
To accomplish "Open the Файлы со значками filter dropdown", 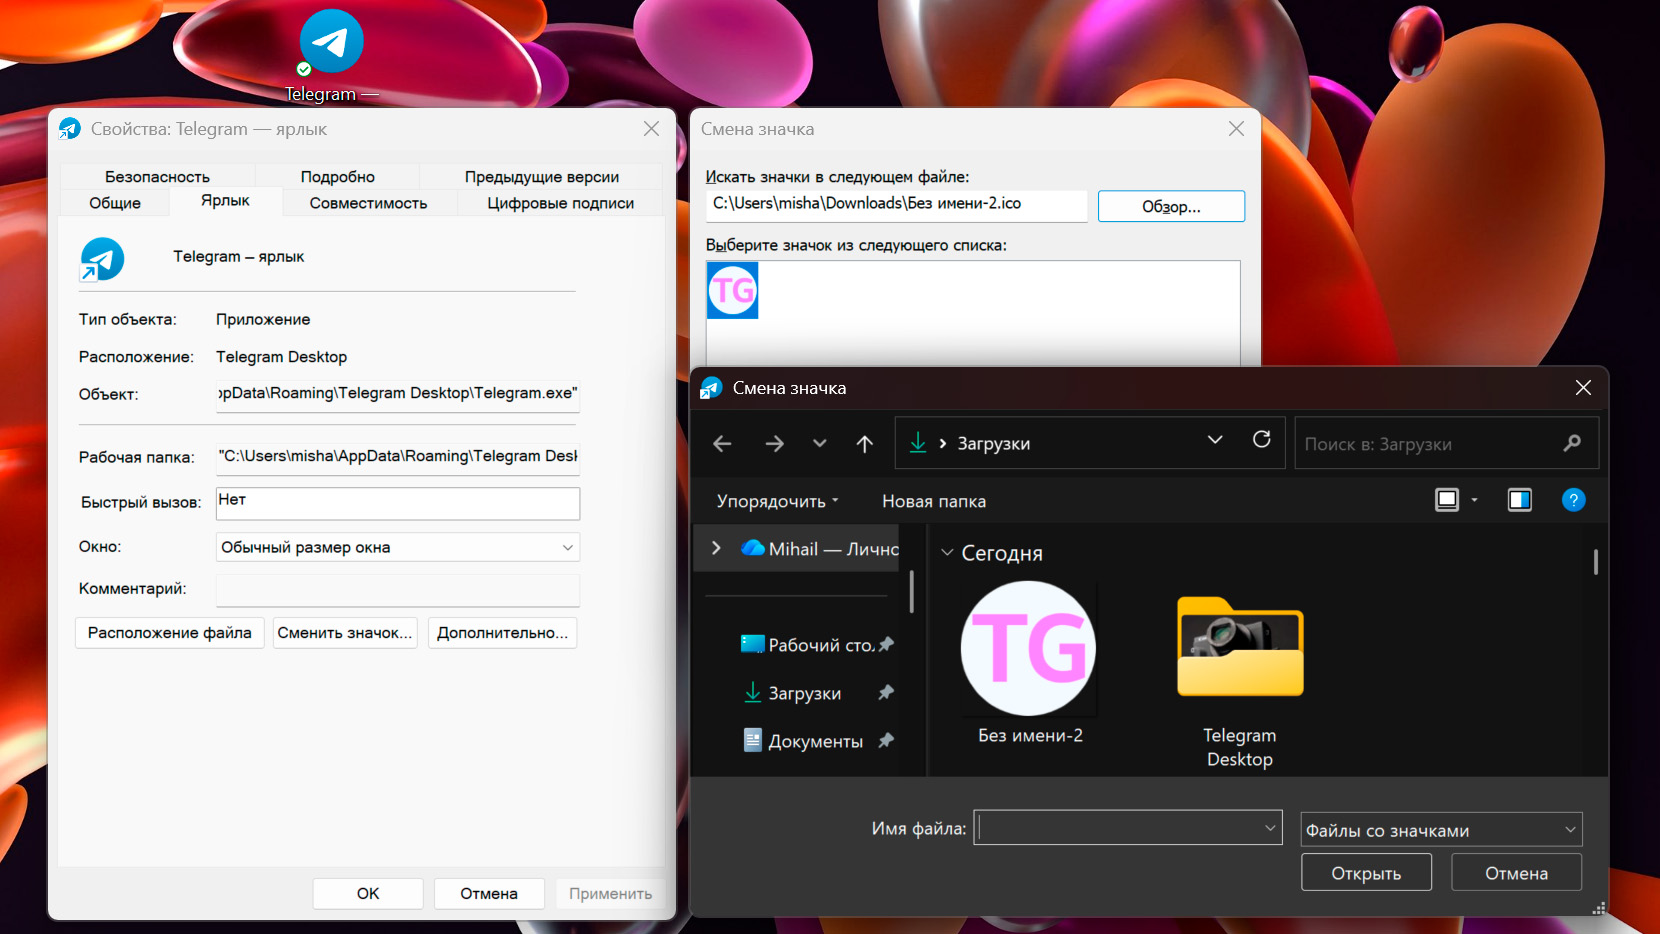I will pyautogui.click(x=1441, y=830).
